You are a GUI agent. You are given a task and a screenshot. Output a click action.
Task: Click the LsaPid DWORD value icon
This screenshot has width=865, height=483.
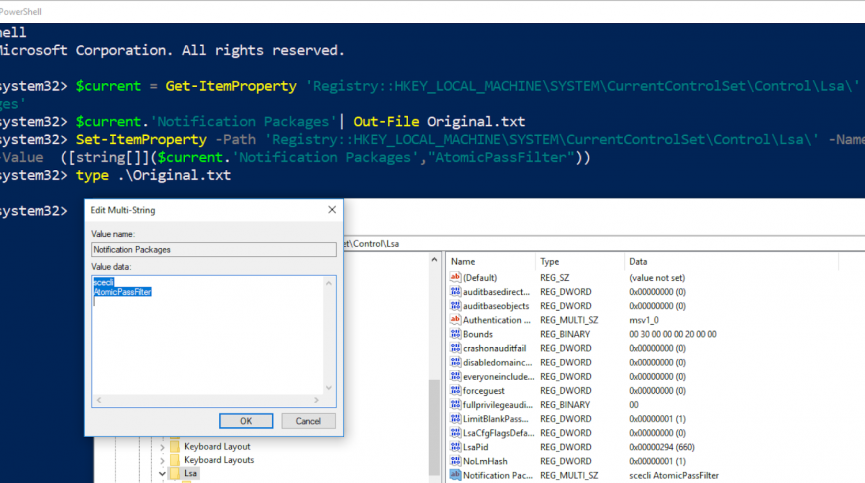click(x=455, y=447)
